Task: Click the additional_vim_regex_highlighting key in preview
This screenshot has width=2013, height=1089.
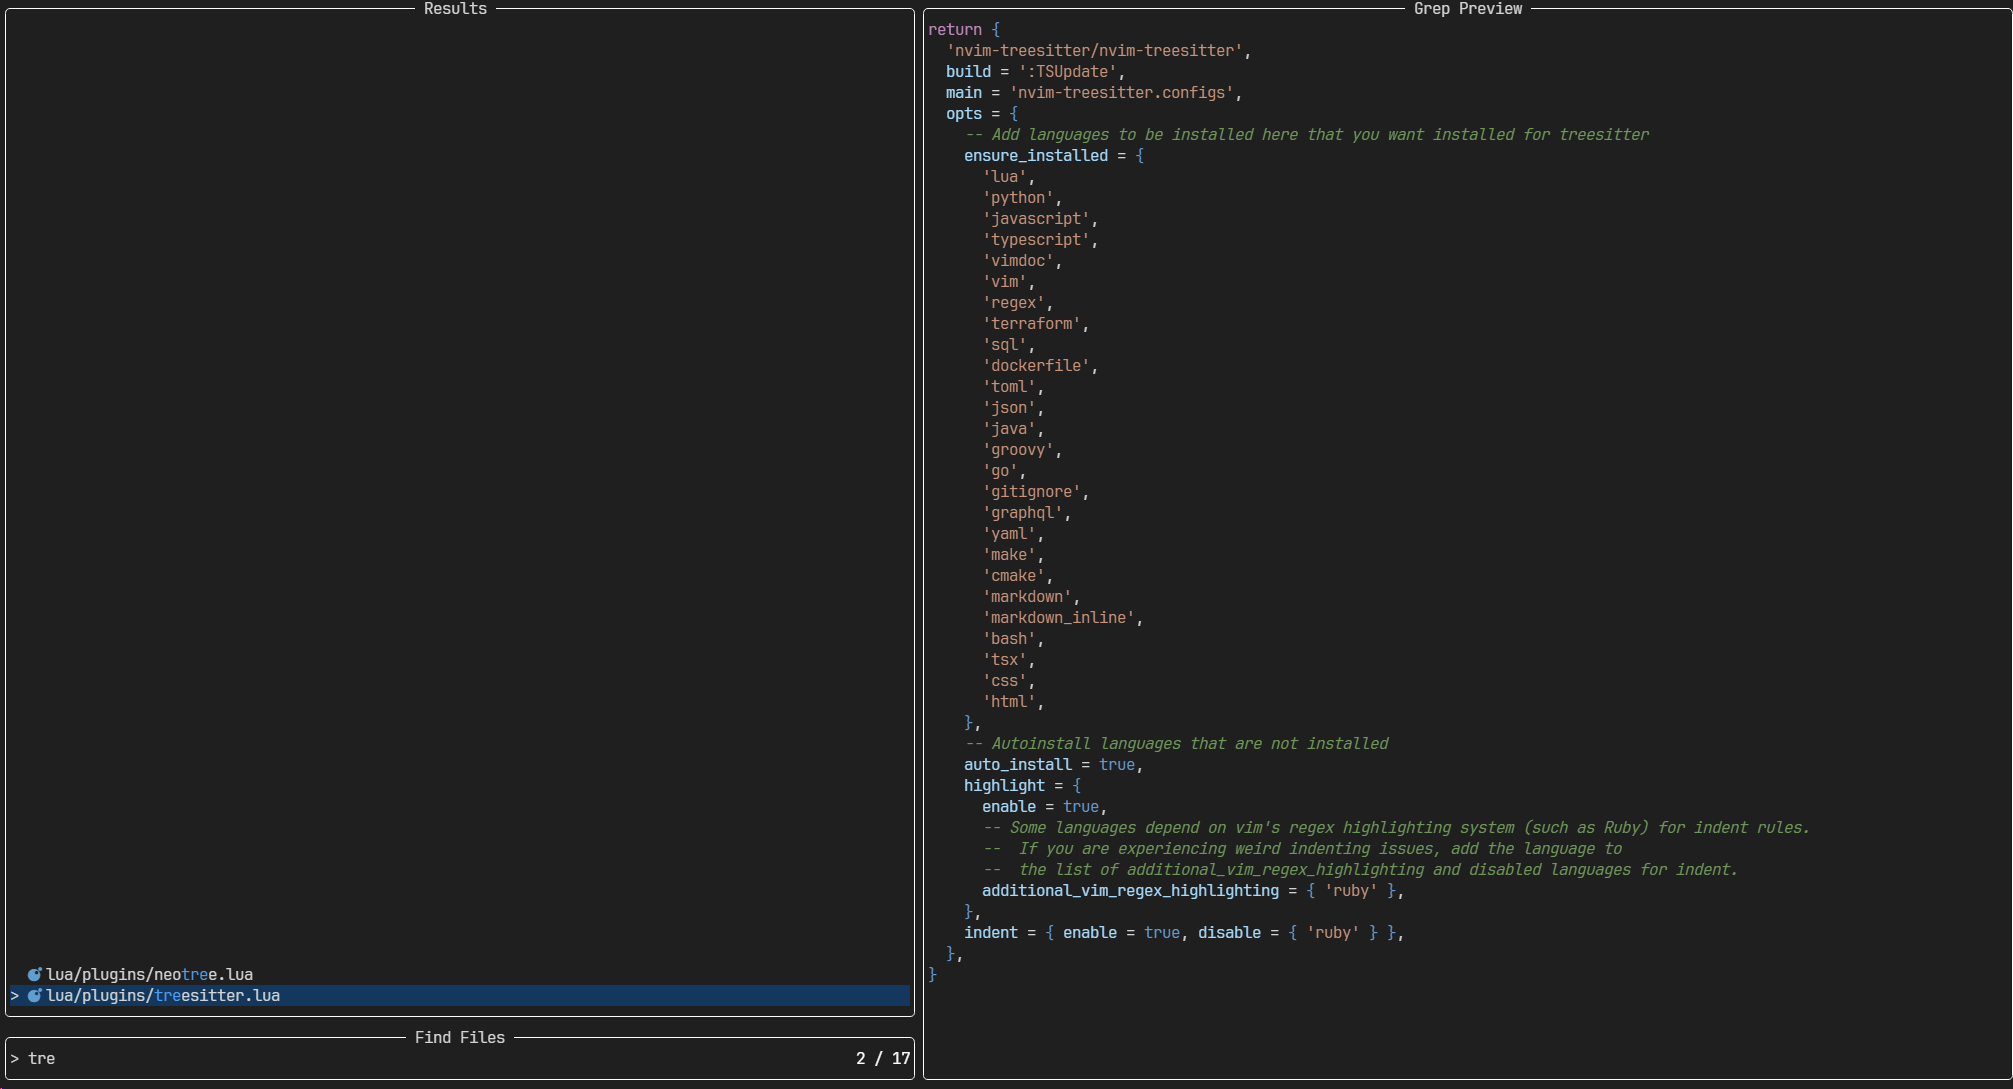Action: click(1130, 891)
